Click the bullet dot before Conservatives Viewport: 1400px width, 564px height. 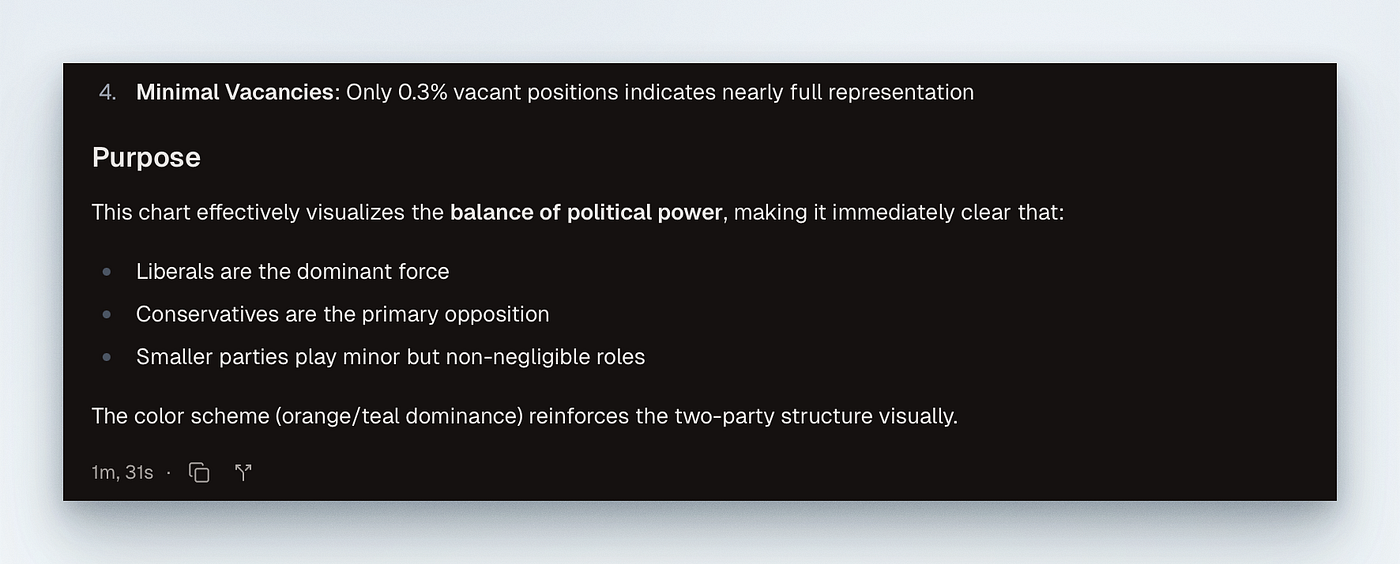(107, 314)
